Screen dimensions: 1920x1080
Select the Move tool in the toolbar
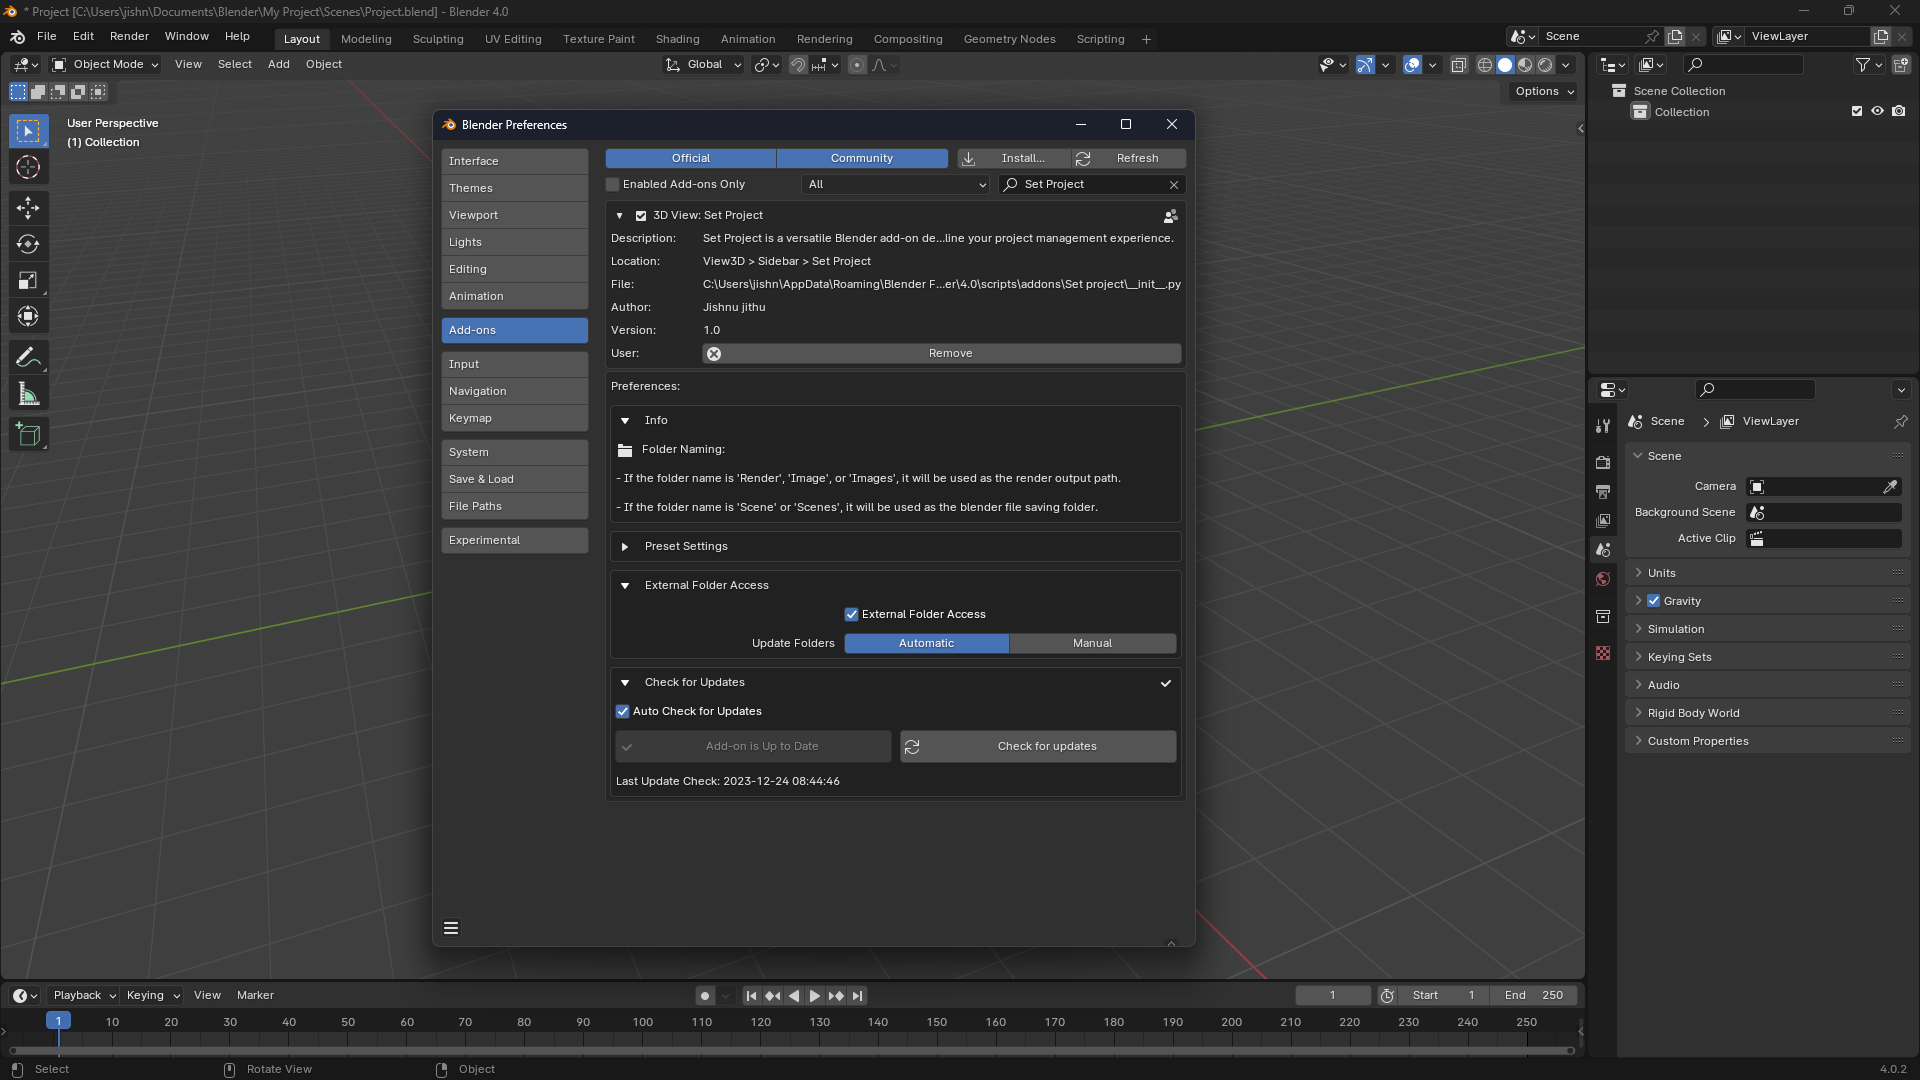point(28,208)
